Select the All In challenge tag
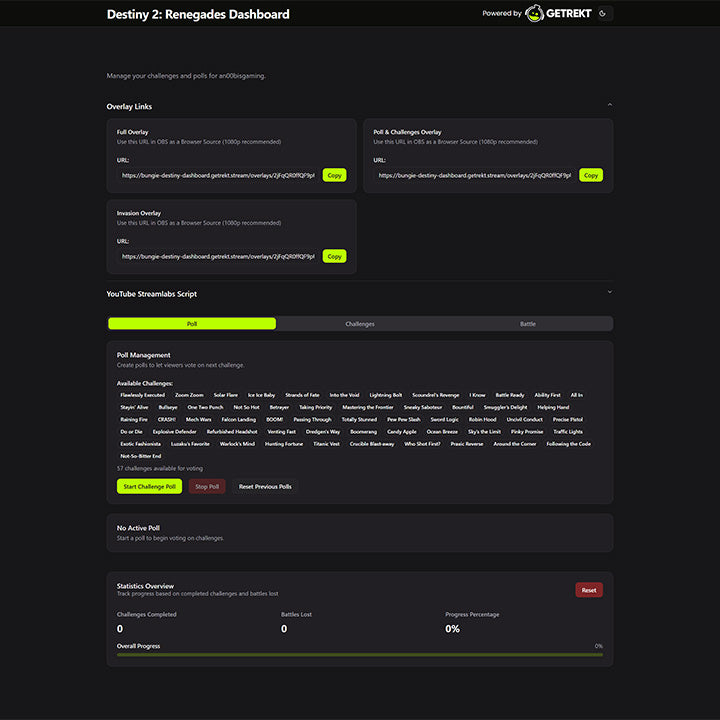 pos(577,395)
